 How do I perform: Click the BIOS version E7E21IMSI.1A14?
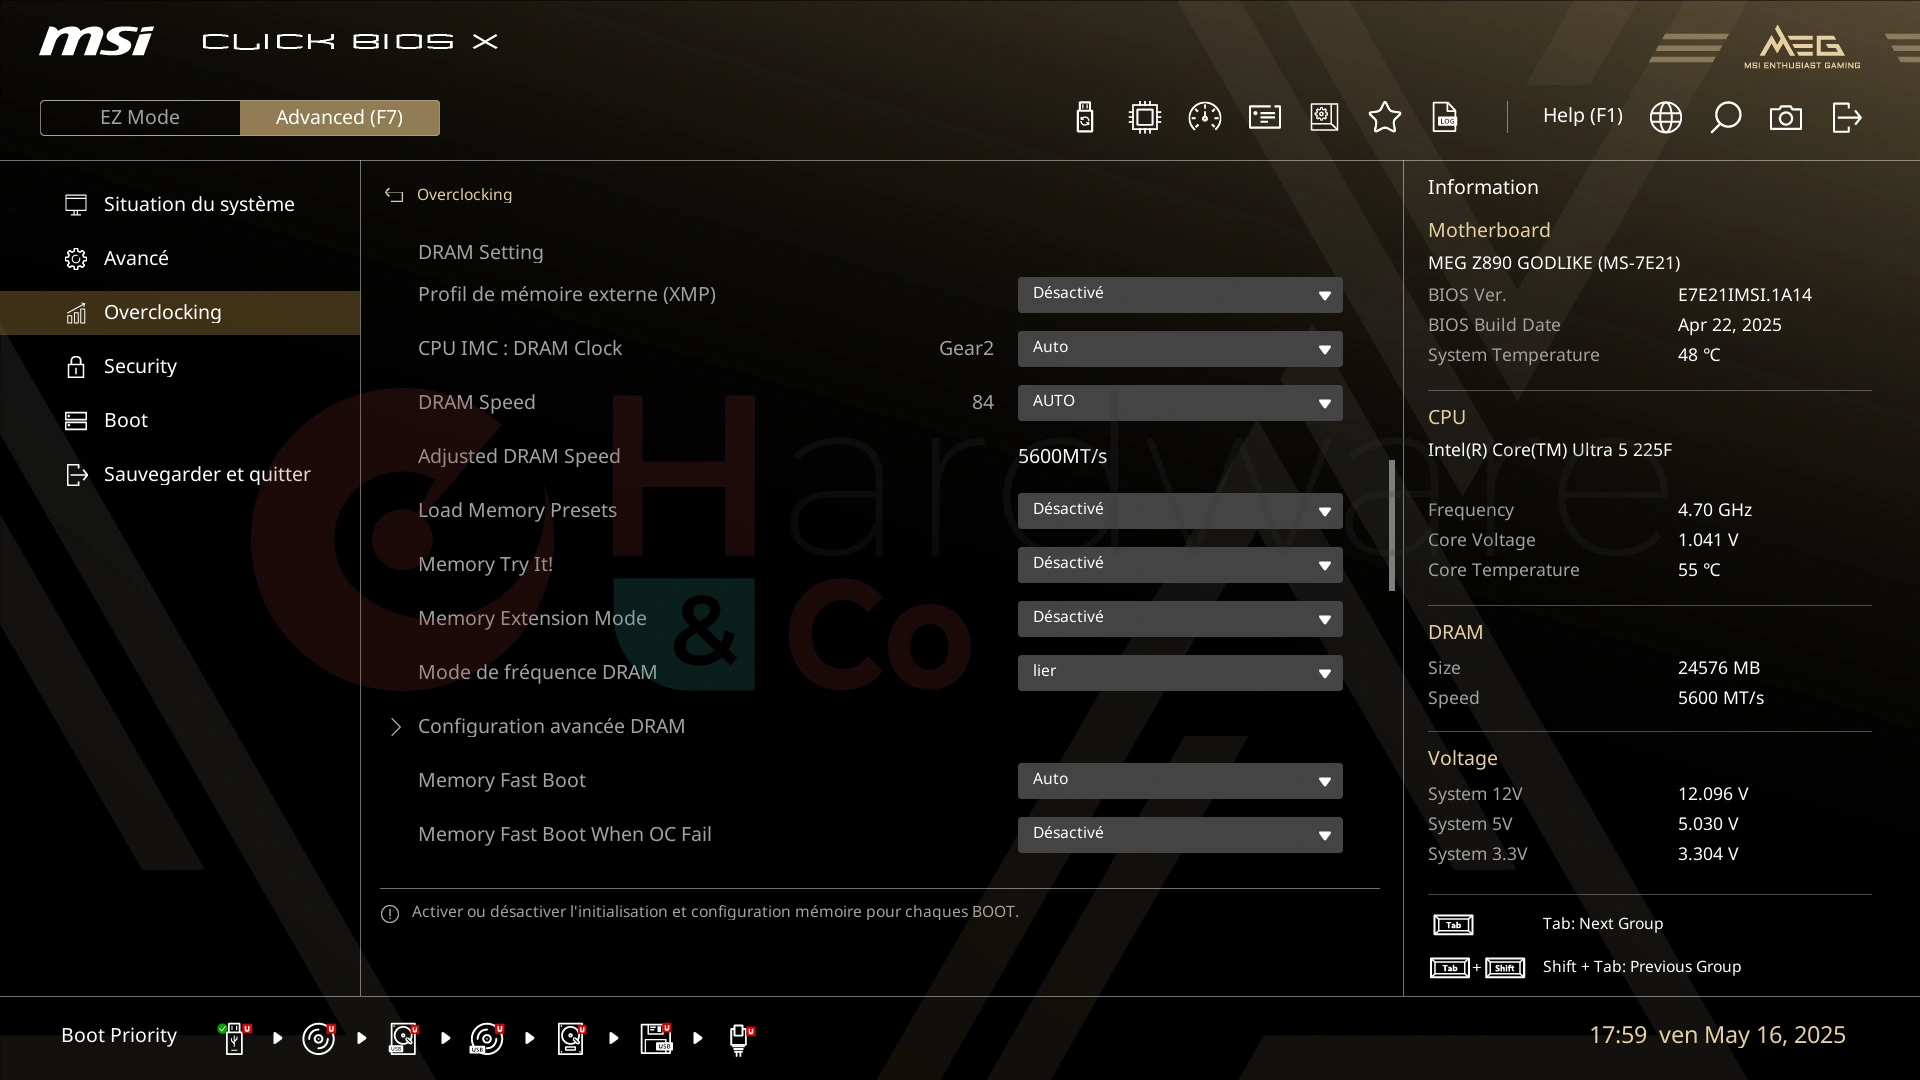[1744, 295]
